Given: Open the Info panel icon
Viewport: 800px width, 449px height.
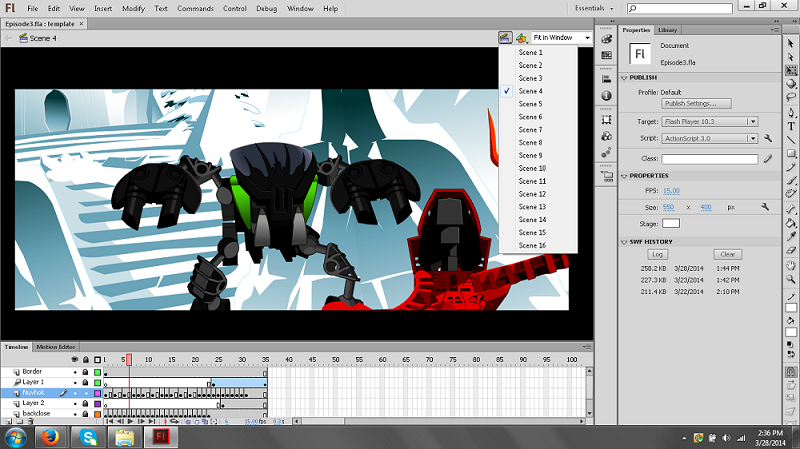Looking at the screenshot, I should tap(606, 95).
